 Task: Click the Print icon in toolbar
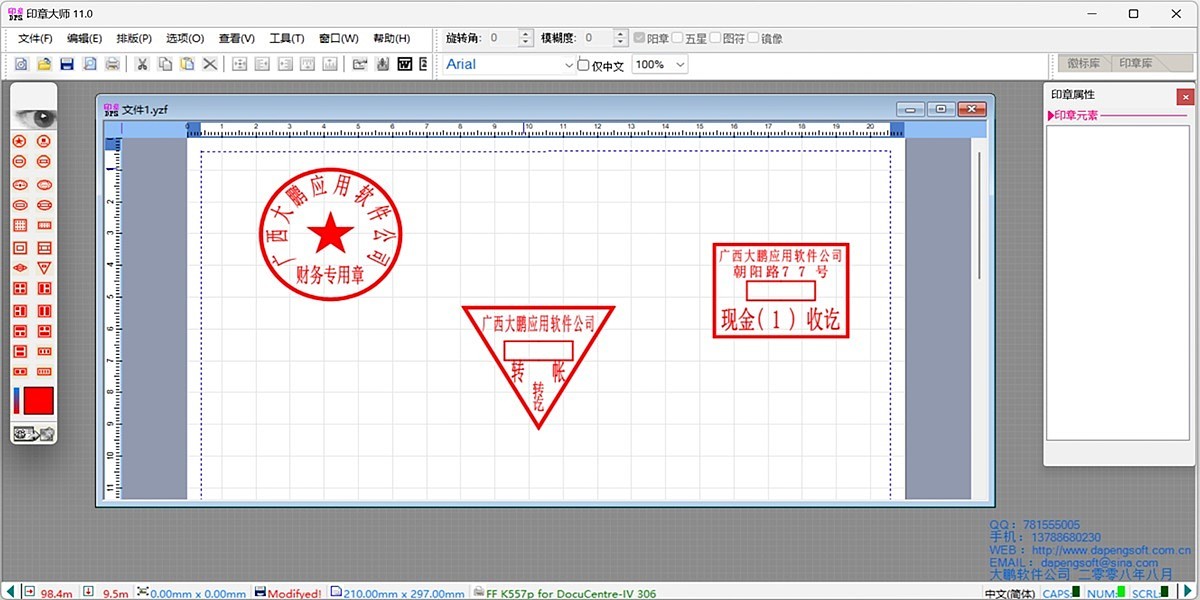point(113,64)
